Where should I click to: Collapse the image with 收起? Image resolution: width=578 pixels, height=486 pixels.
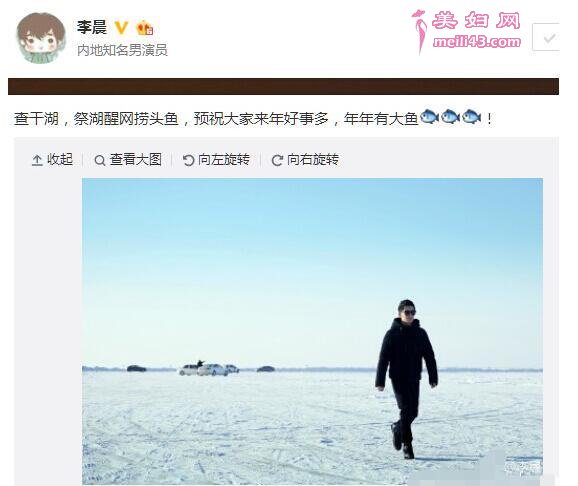click(x=52, y=160)
